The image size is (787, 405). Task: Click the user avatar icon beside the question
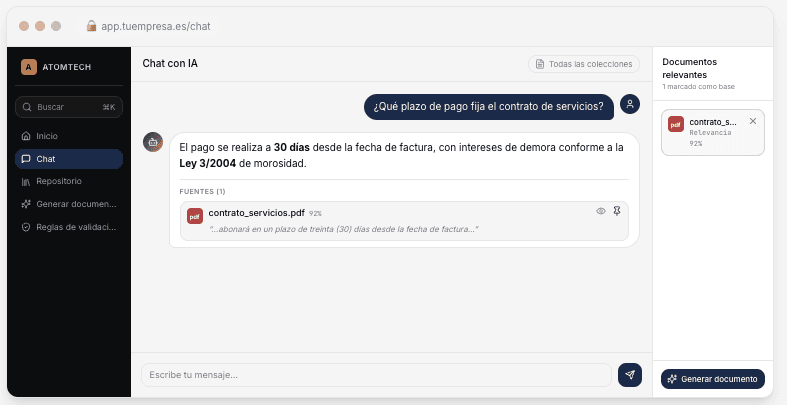click(x=630, y=104)
